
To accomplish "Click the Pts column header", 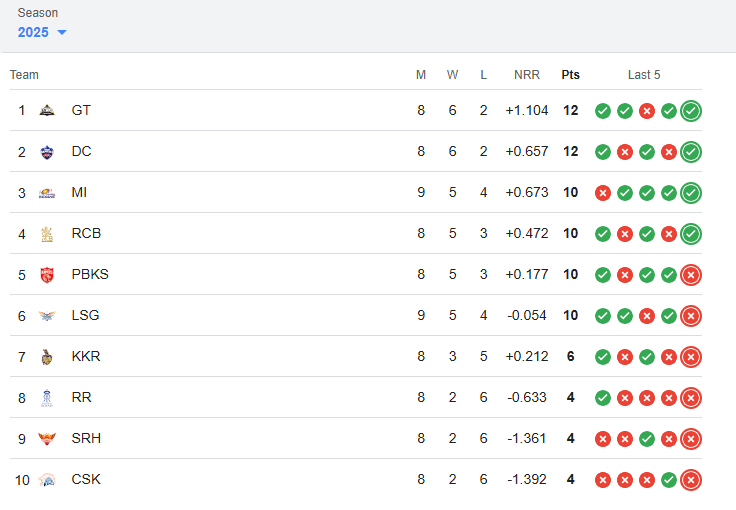I will click(570, 75).
